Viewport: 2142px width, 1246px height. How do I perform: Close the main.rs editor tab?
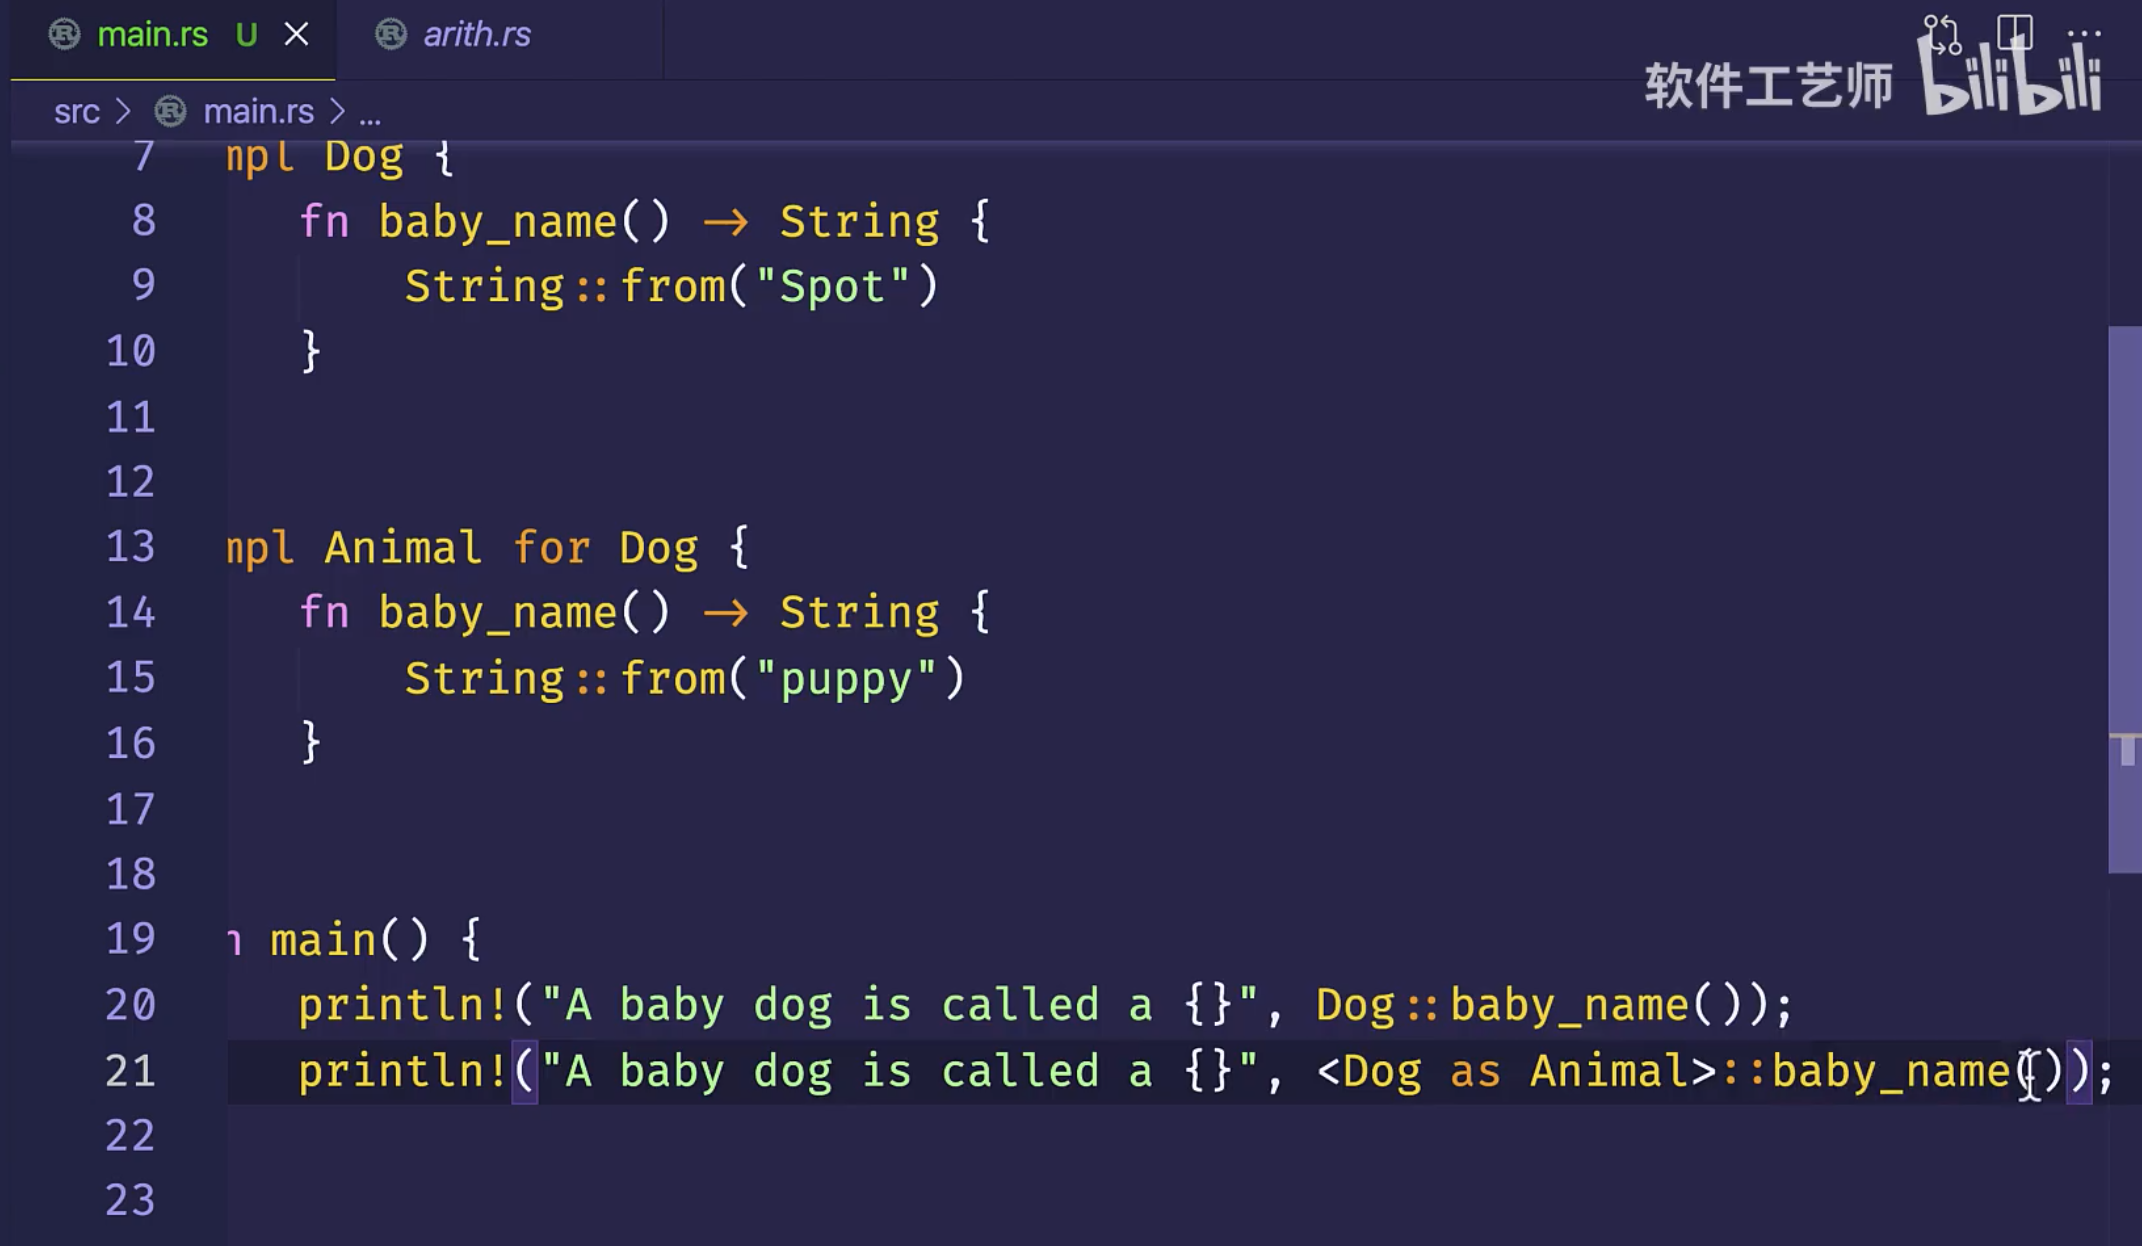(x=296, y=35)
